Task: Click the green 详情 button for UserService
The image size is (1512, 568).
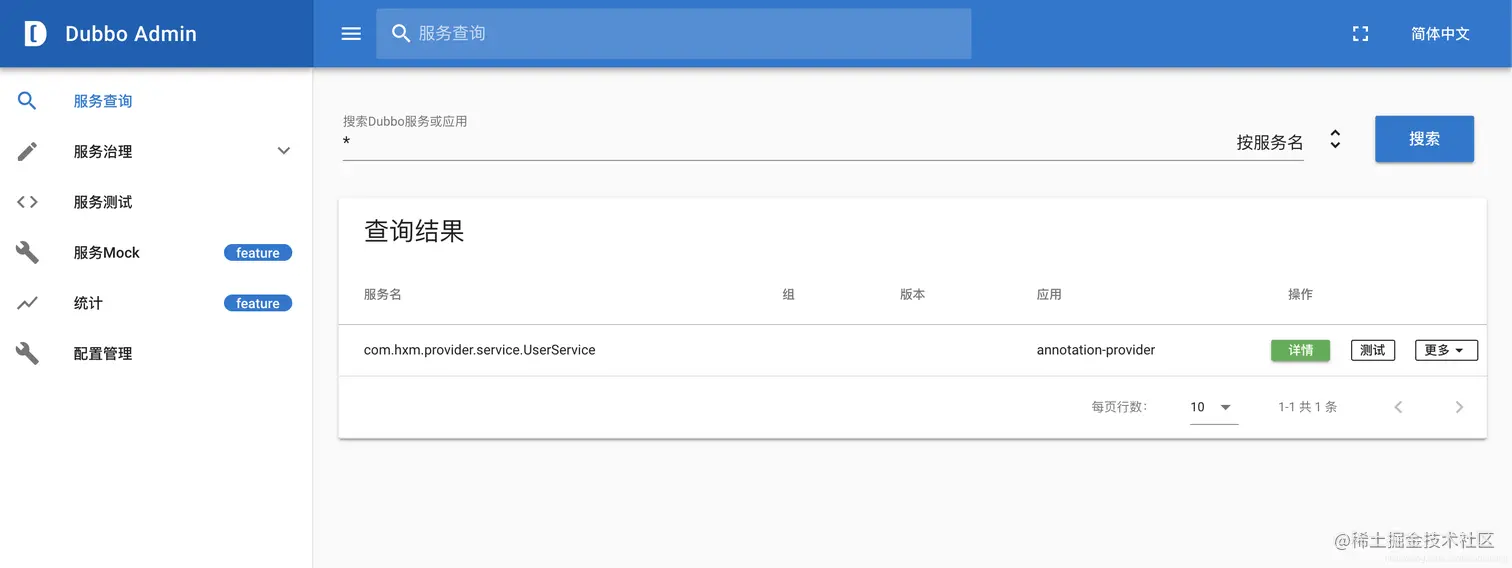Action: point(1300,350)
